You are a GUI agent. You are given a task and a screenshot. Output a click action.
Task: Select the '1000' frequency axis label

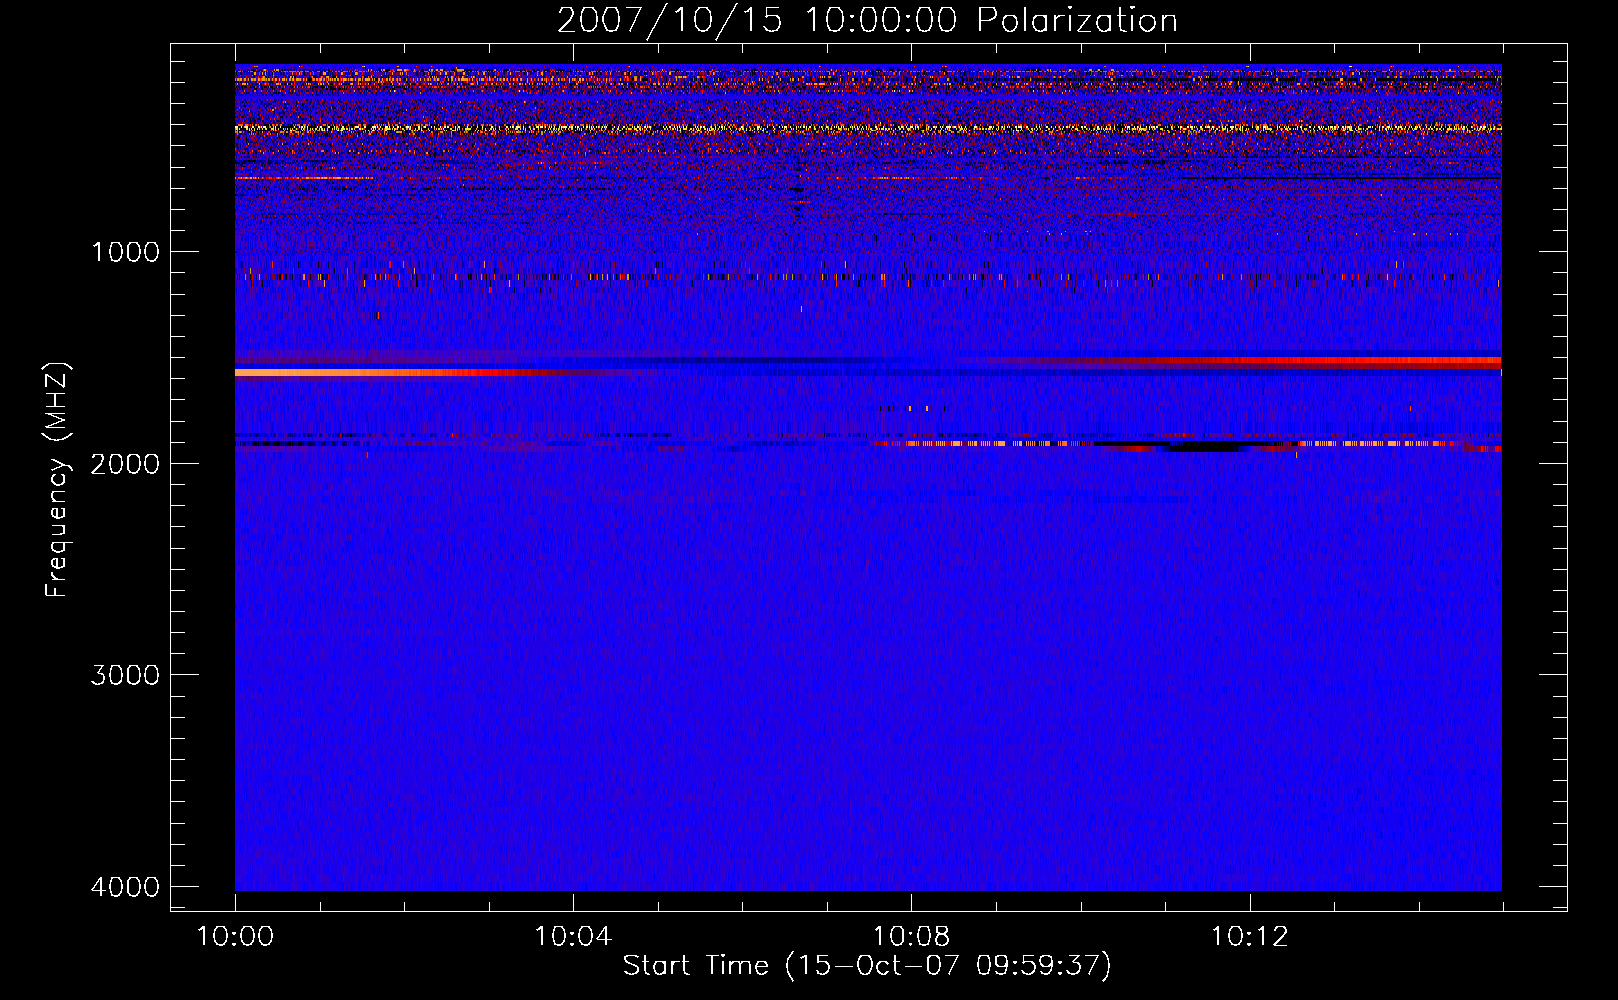click(x=125, y=252)
